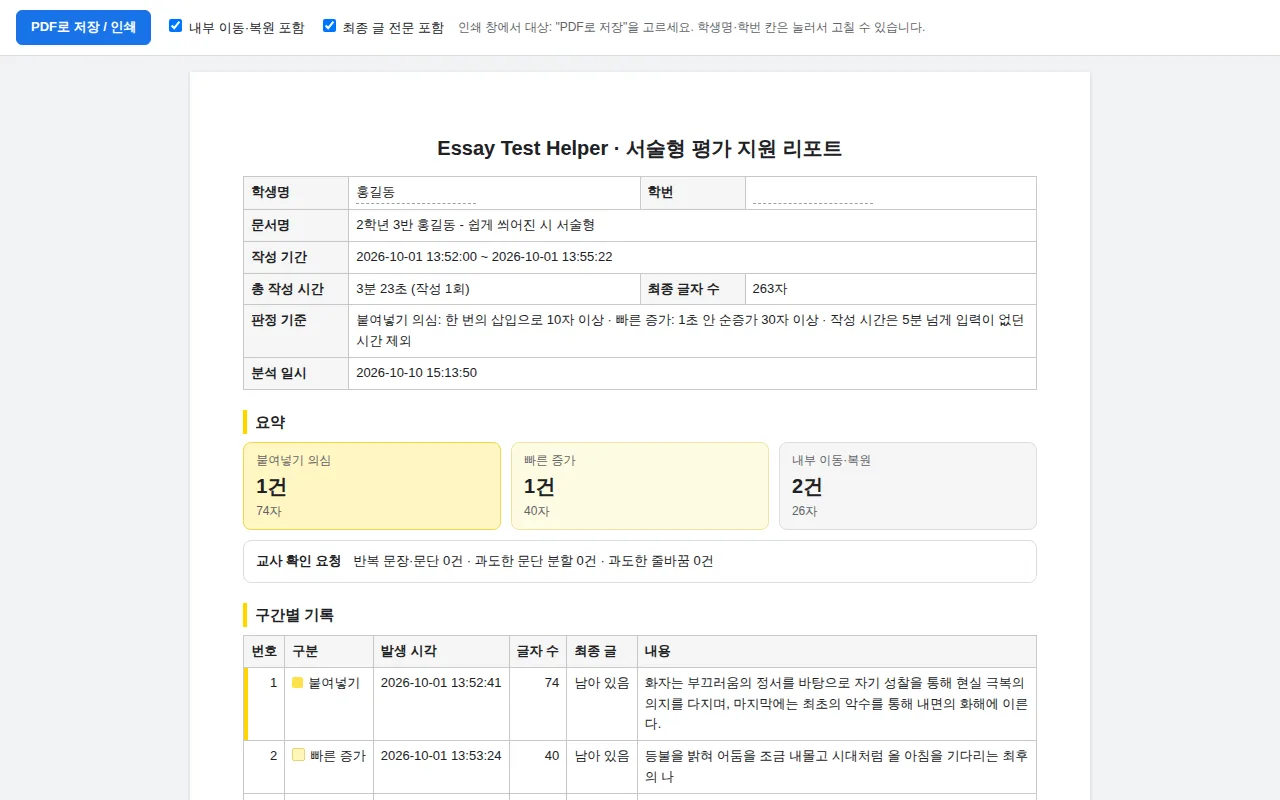Click the 글자 수 column header
Screen dimensions: 1280x800
(538, 651)
